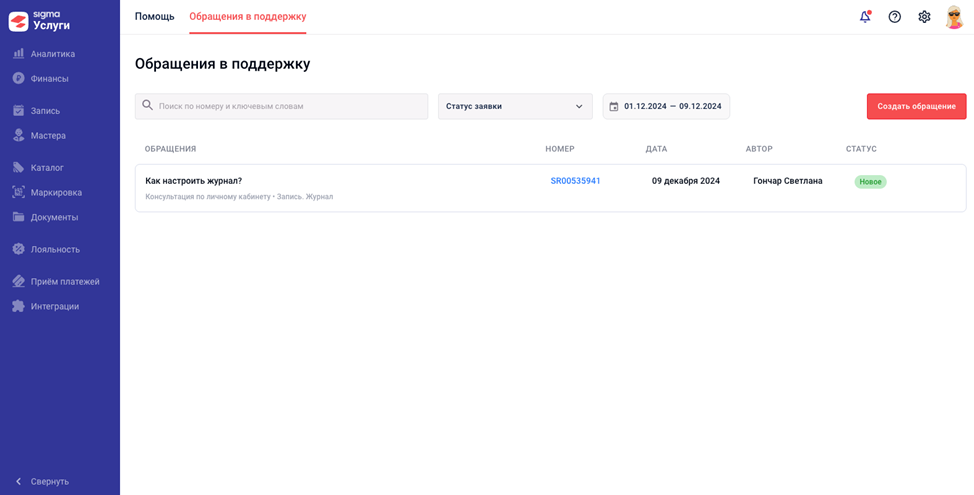
Task: Open the Статус заявки dropdown
Action: pyautogui.click(x=515, y=106)
